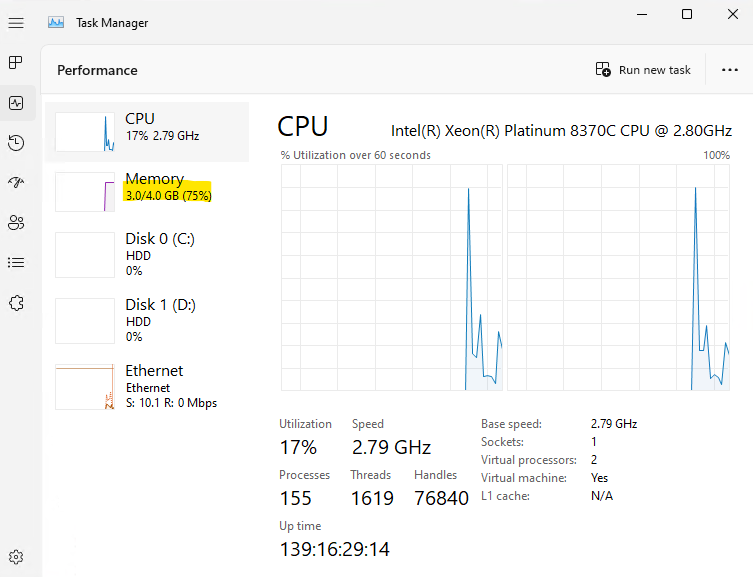This screenshot has height=577, width=753.
Task: Click Run new task button
Action: tap(643, 70)
